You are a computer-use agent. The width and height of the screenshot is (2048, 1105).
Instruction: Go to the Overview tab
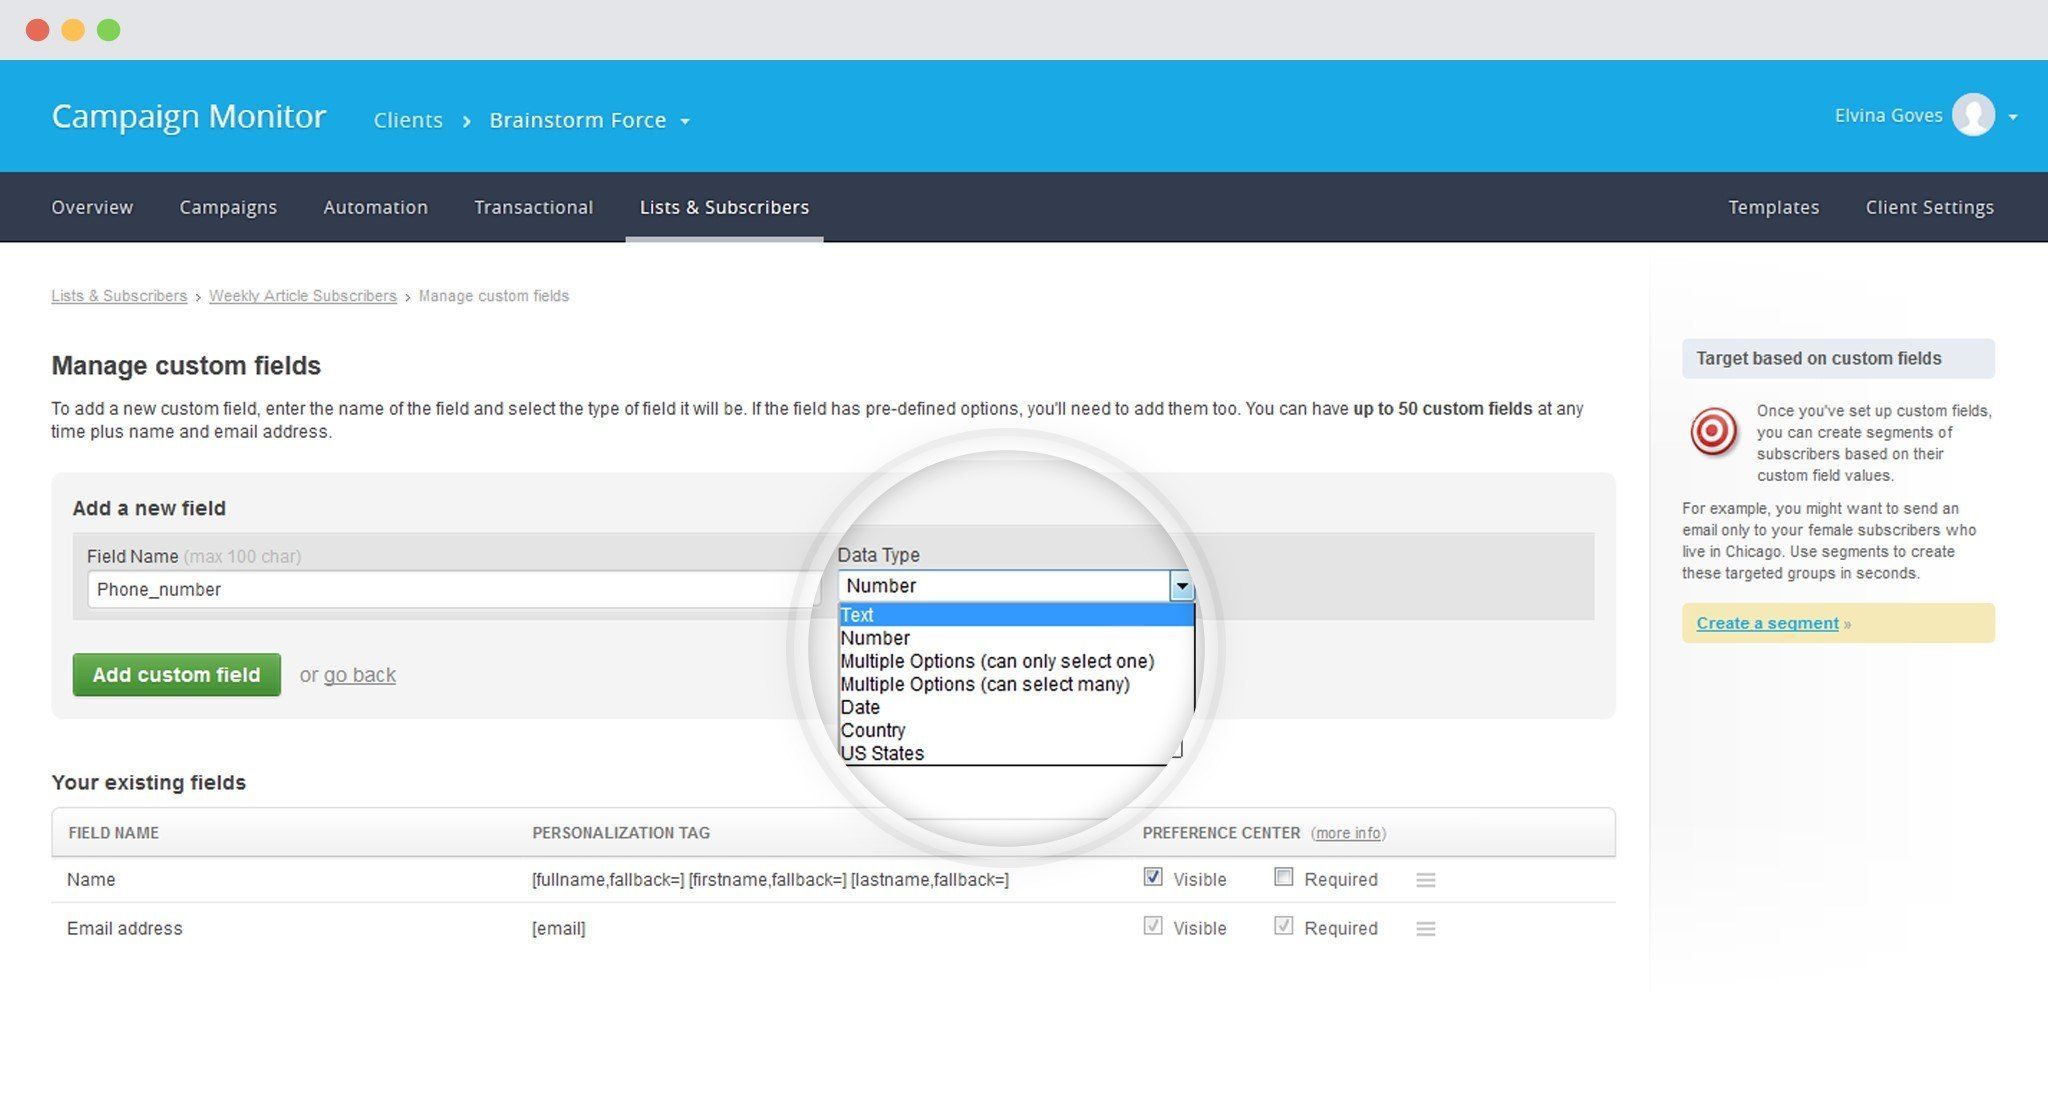click(x=92, y=207)
